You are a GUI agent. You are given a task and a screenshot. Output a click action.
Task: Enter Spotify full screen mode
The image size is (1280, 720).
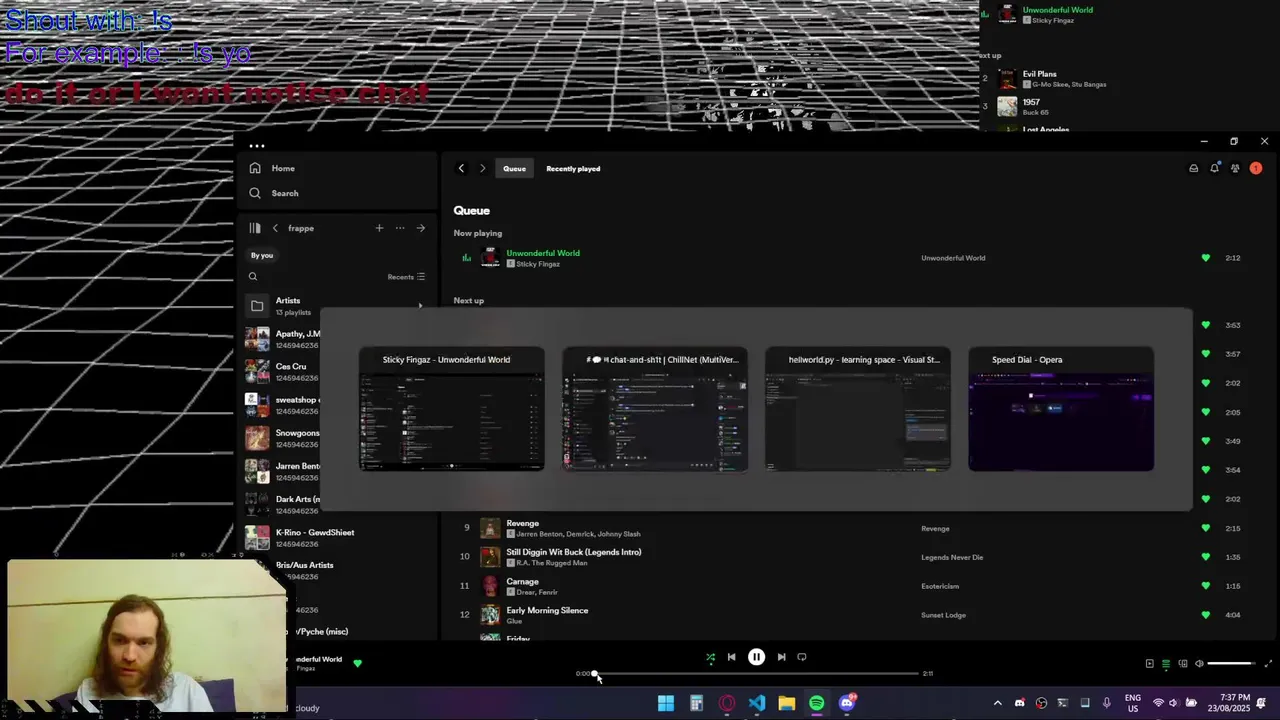pyautogui.click(x=1268, y=663)
